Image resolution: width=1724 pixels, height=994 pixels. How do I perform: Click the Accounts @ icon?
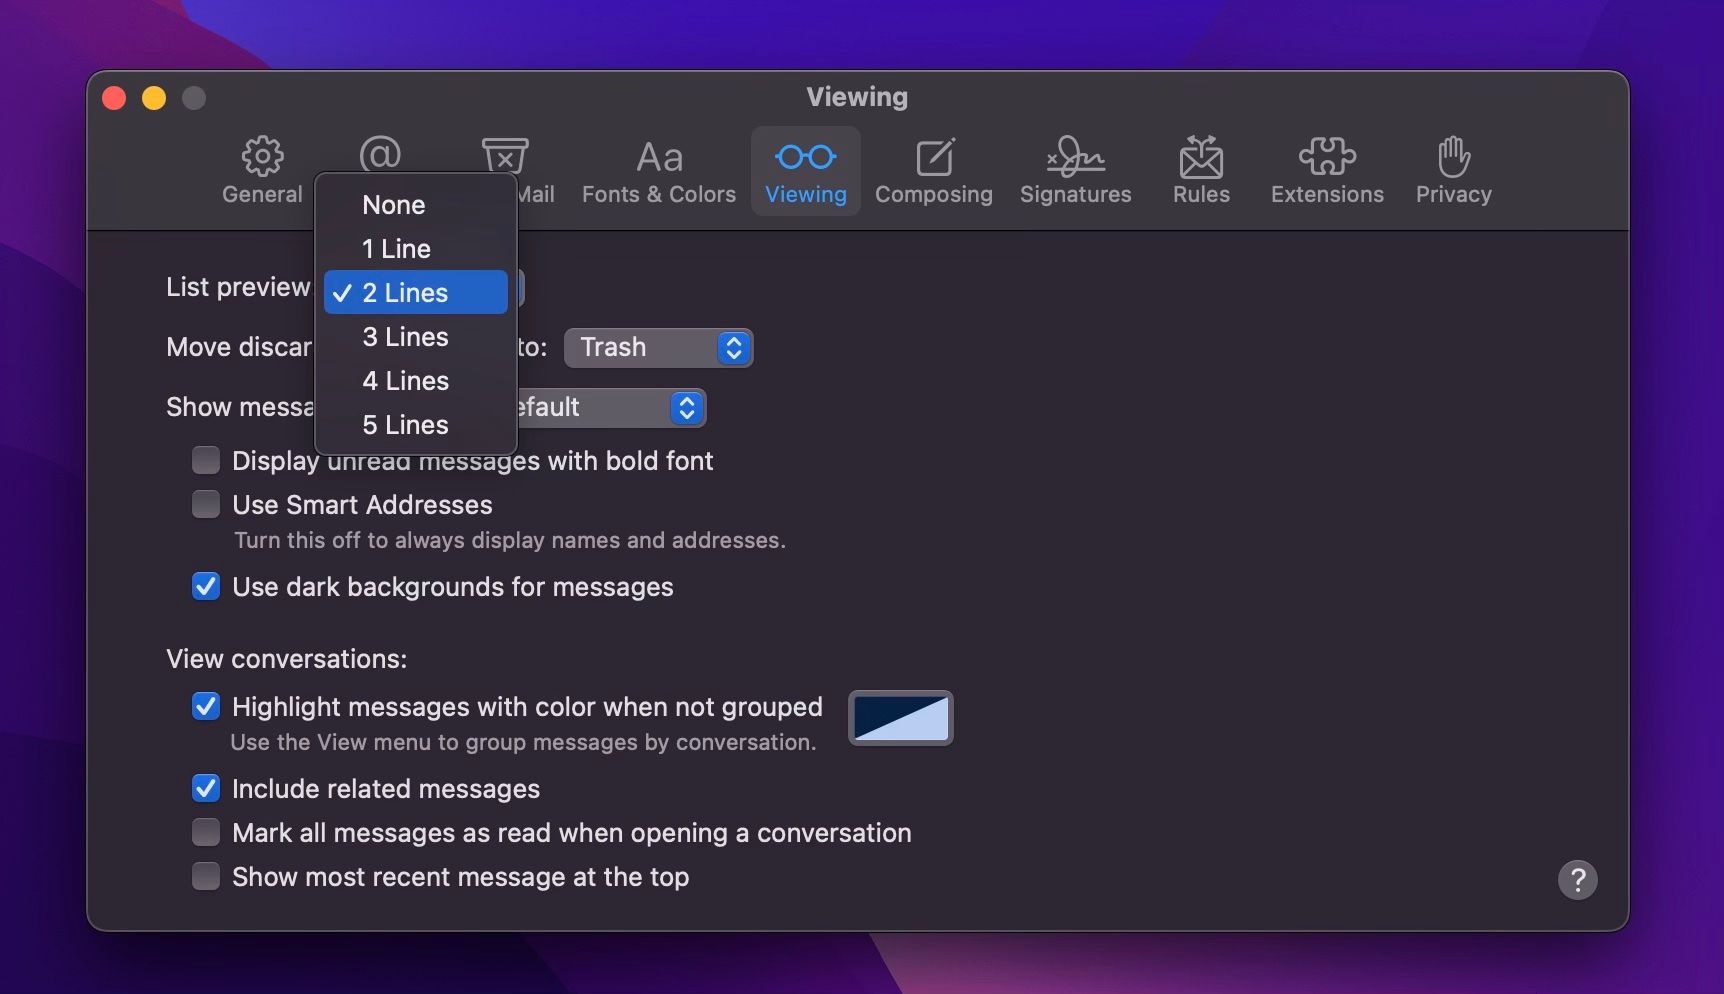[x=381, y=156]
